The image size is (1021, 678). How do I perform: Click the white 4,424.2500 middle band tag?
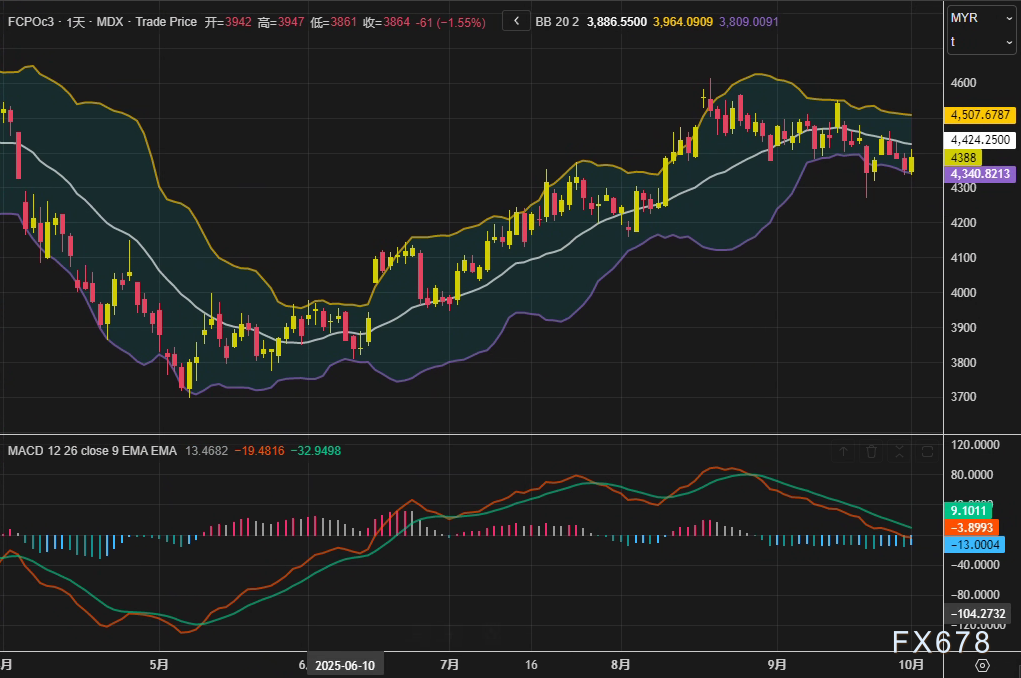point(980,140)
